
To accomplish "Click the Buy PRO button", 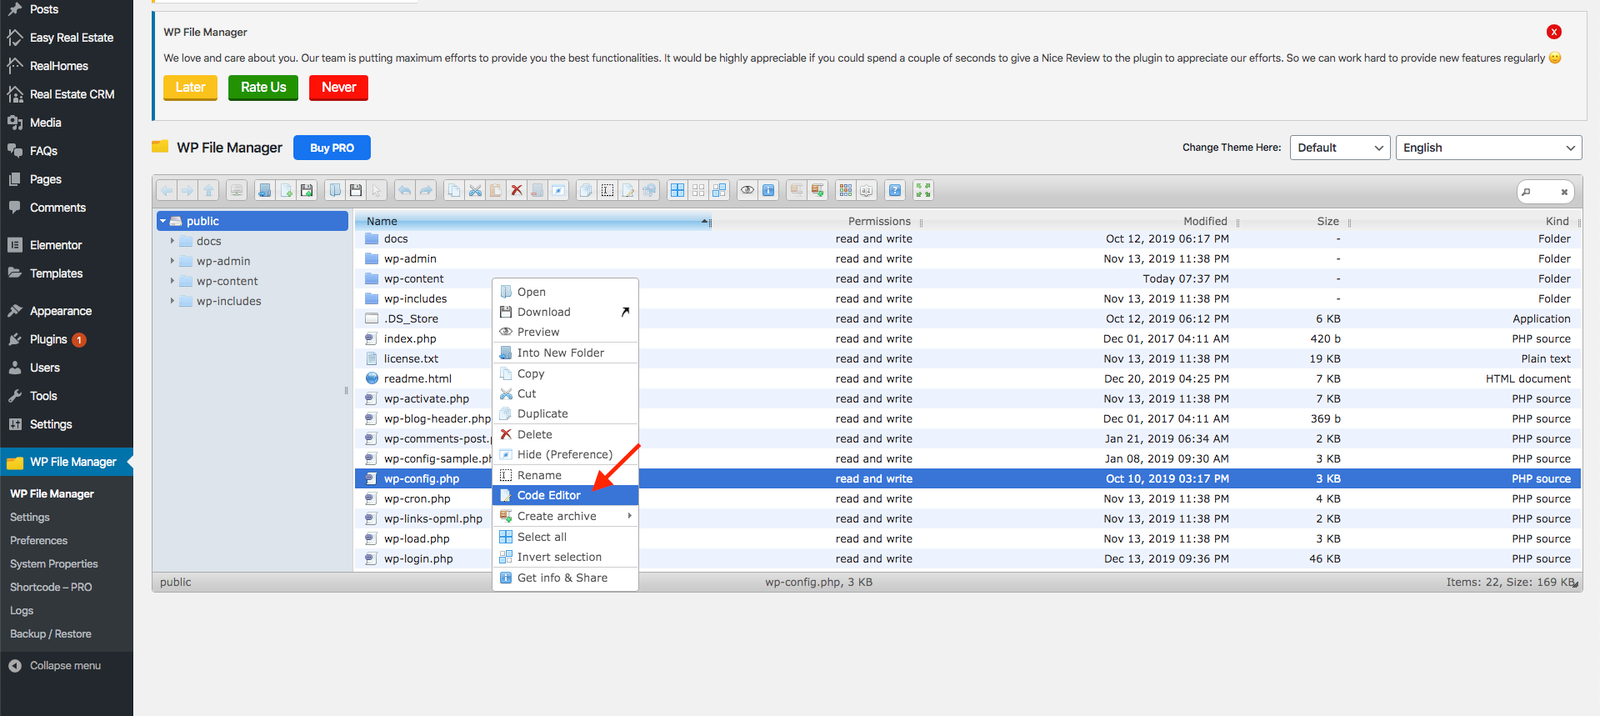I will 332,148.
